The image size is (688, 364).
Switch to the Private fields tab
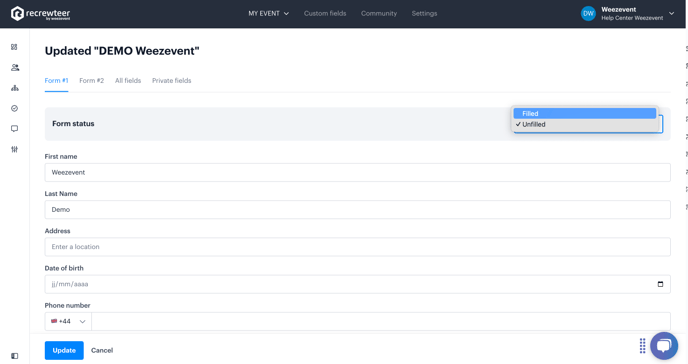pyautogui.click(x=172, y=81)
